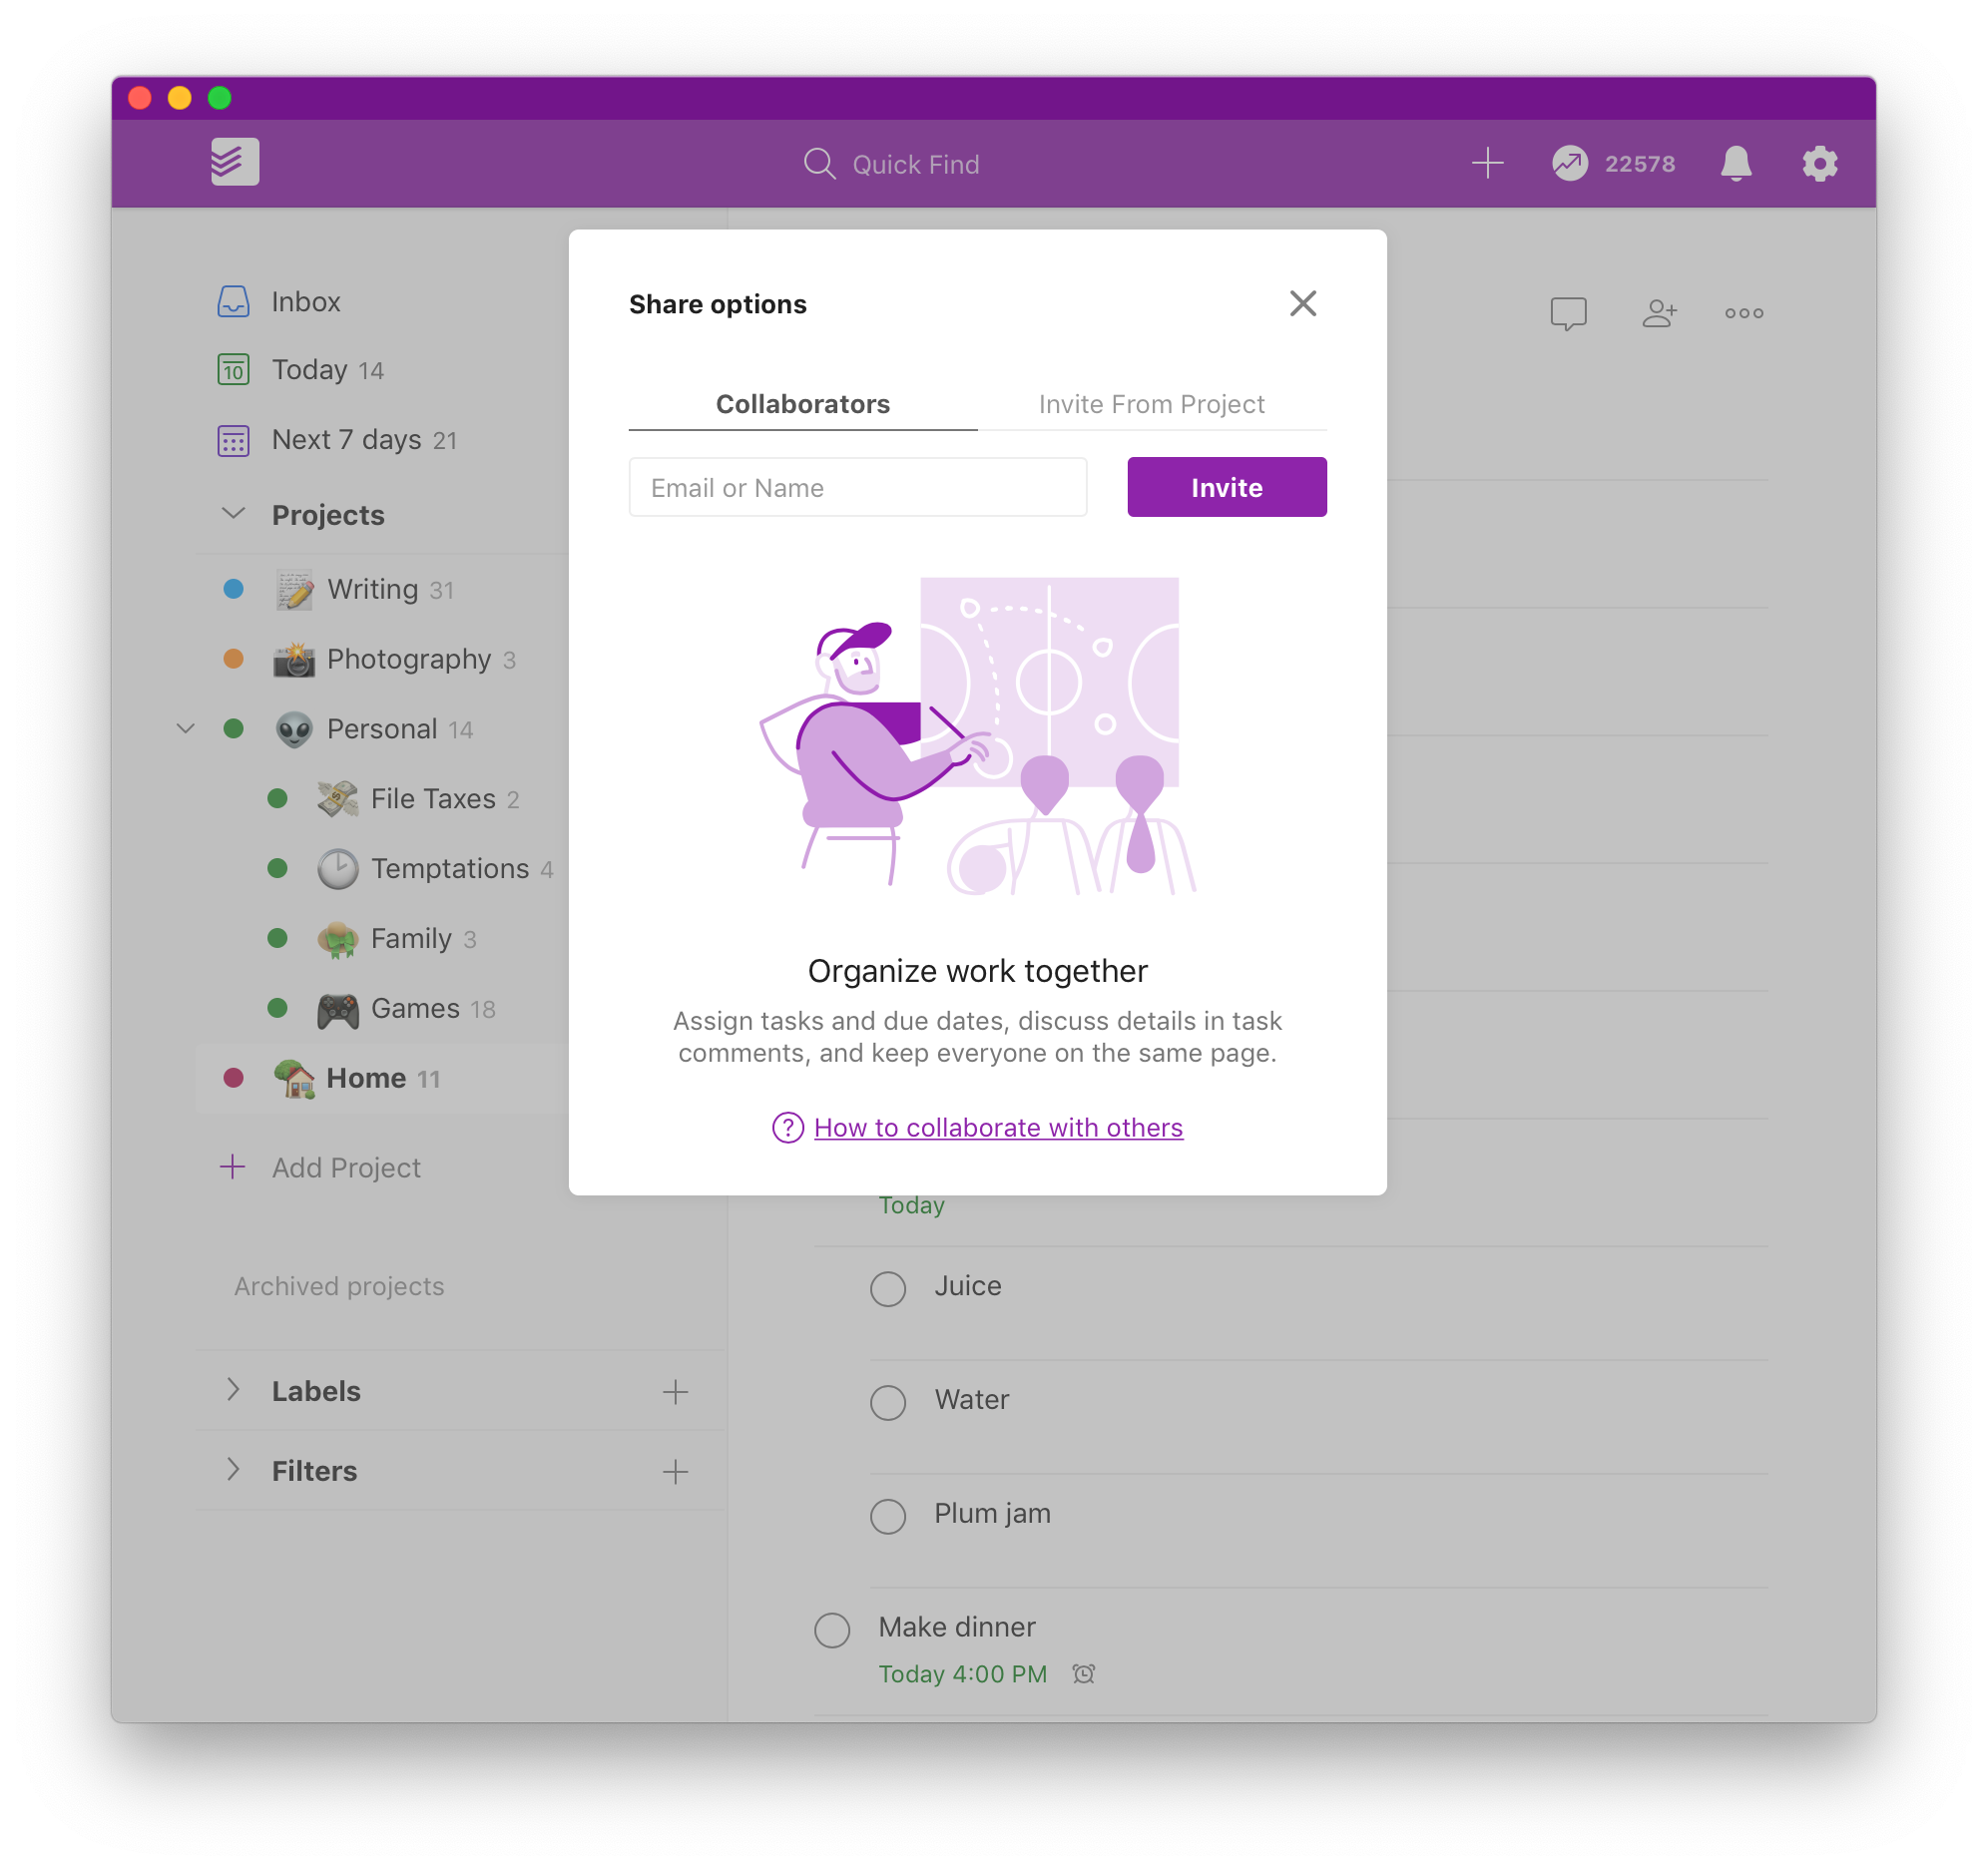Image resolution: width=1988 pixels, height=1870 pixels.
Task: Collapse the Personal project subprojects
Action: pos(186,729)
